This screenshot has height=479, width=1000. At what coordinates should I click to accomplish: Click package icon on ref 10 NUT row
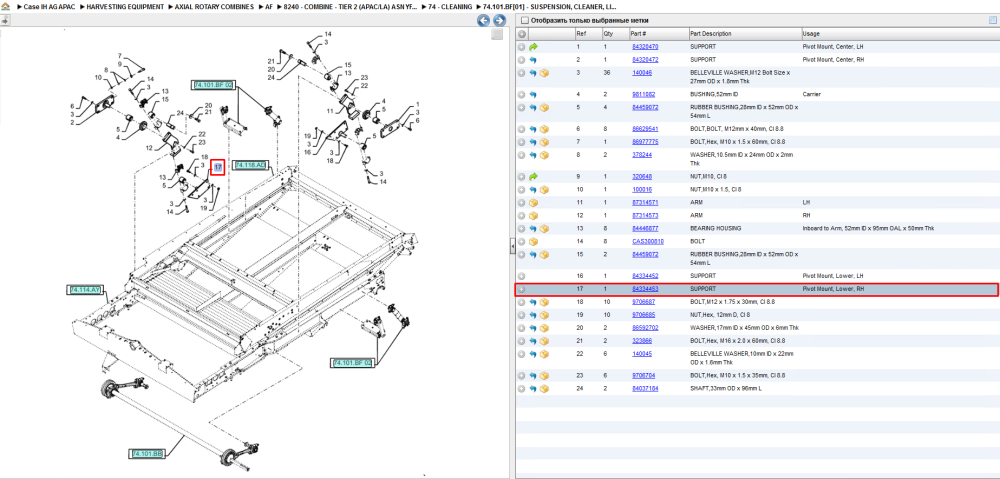545,189
